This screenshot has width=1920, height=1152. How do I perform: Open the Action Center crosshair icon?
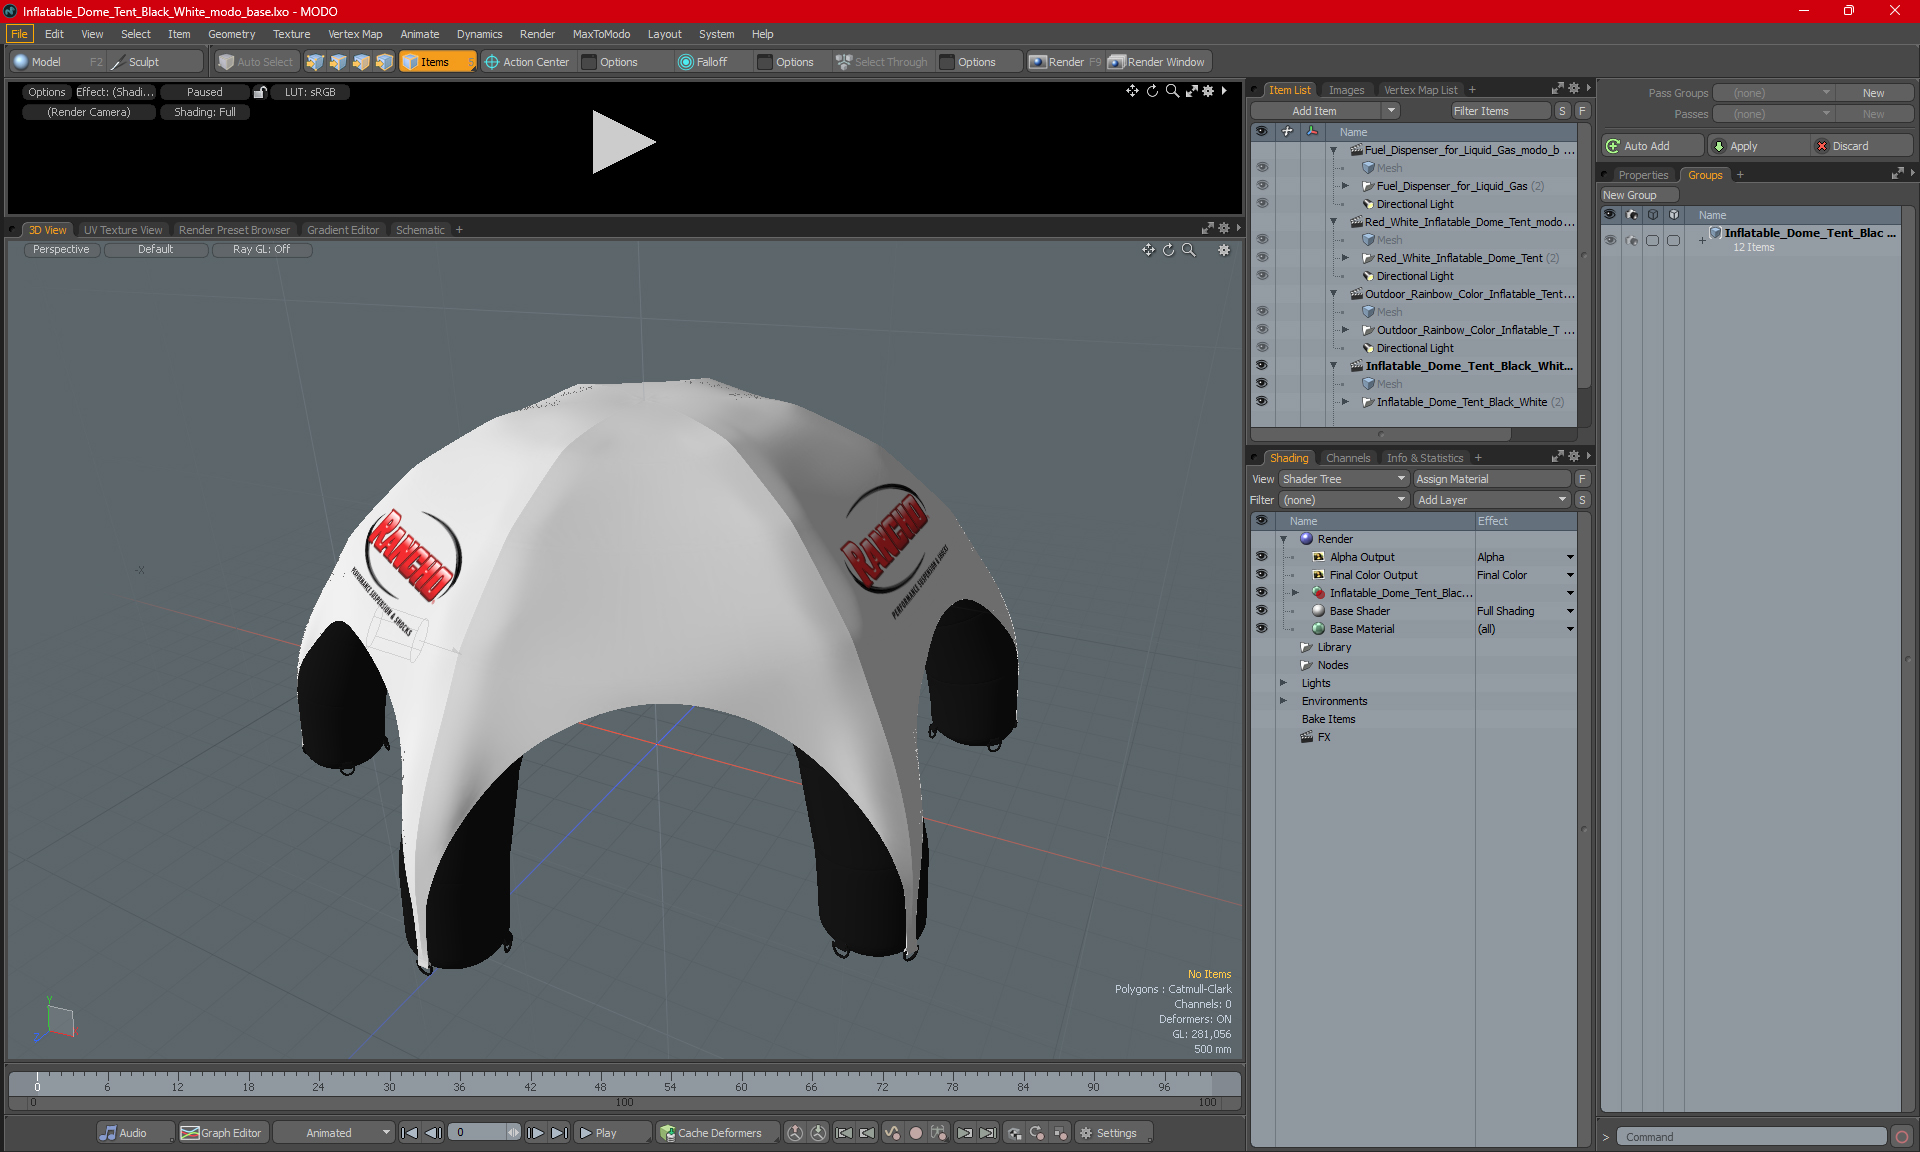pos(491,62)
